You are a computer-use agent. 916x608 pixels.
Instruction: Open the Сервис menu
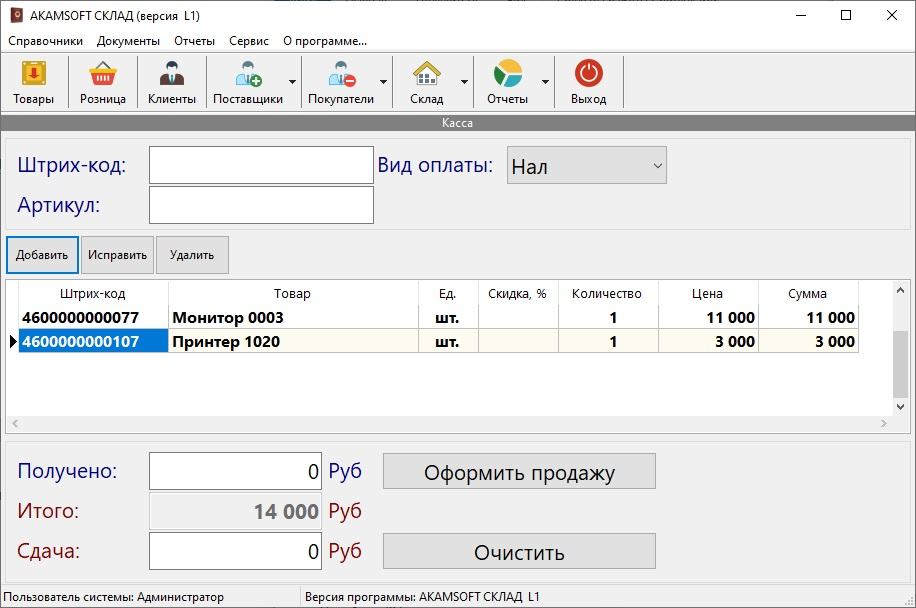tap(248, 41)
